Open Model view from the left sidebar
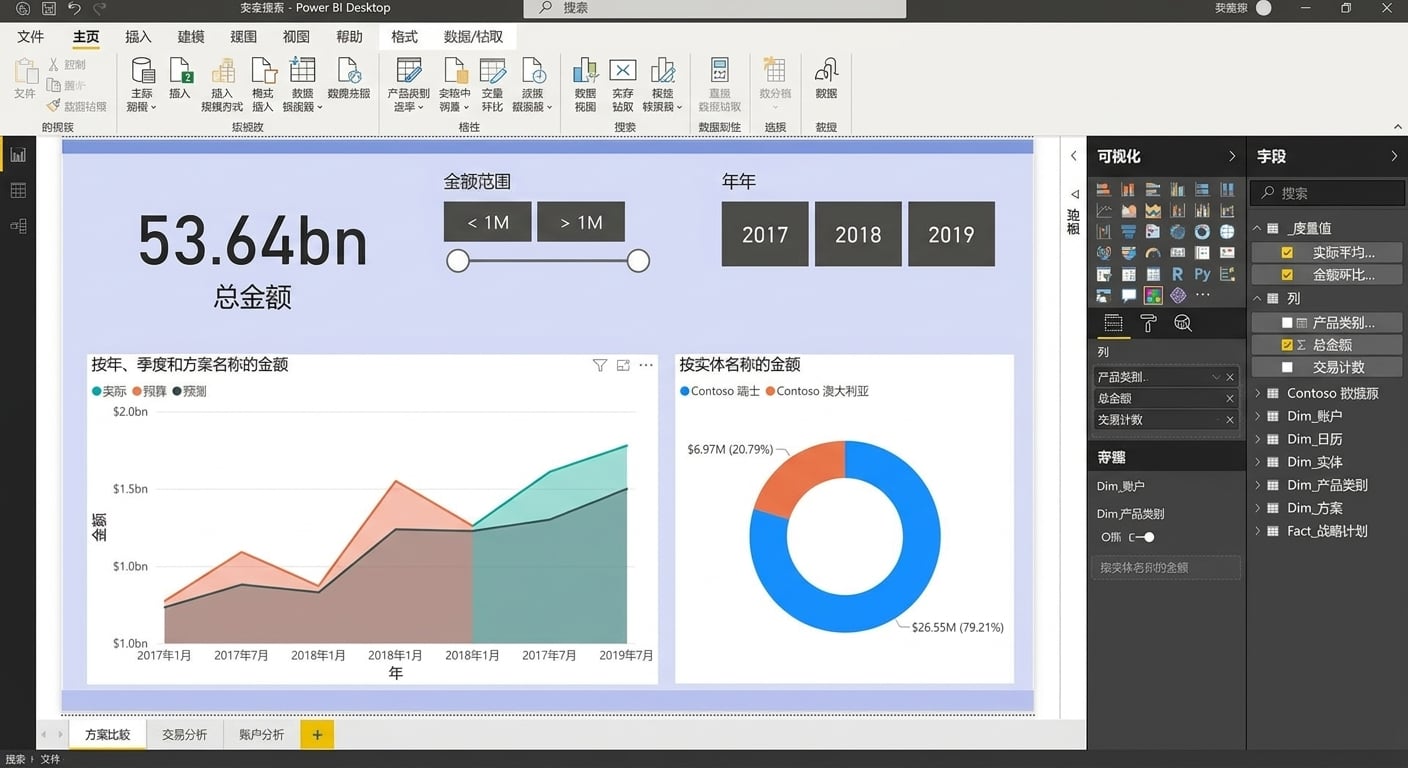The image size is (1408, 768). click(18, 226)
